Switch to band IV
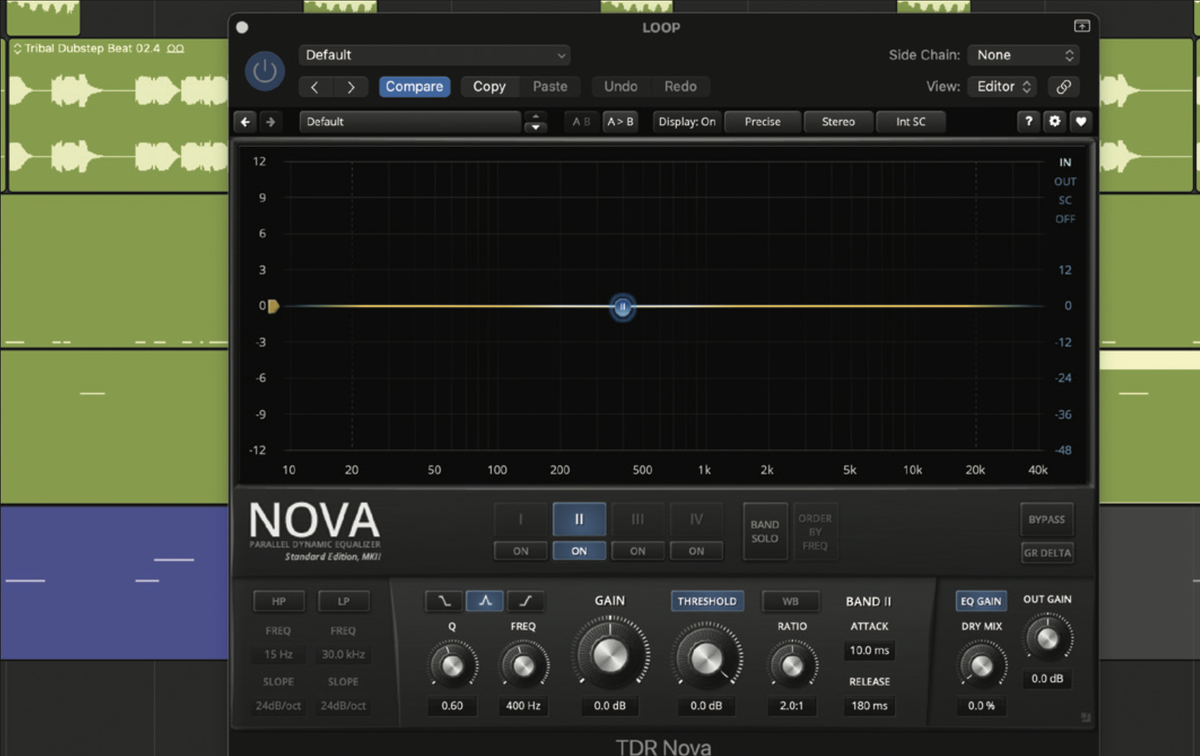 click(696, 519)
